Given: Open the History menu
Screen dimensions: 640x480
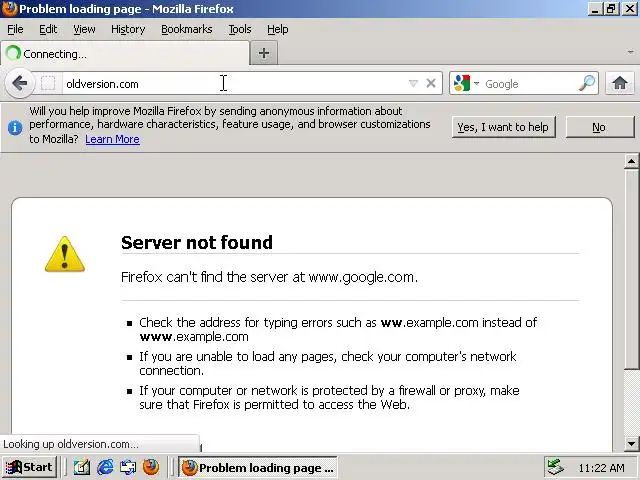Looking at the screenshot, I should click(x=128, y=29).
